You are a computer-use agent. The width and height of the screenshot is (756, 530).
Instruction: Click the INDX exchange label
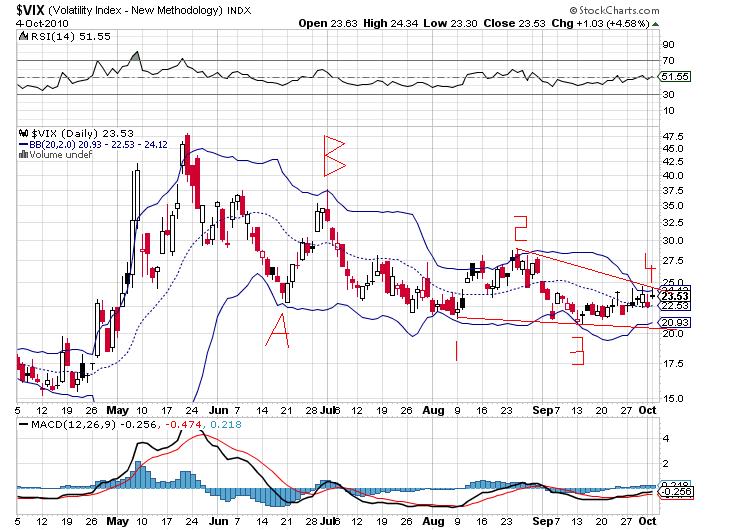coord(239,10)
